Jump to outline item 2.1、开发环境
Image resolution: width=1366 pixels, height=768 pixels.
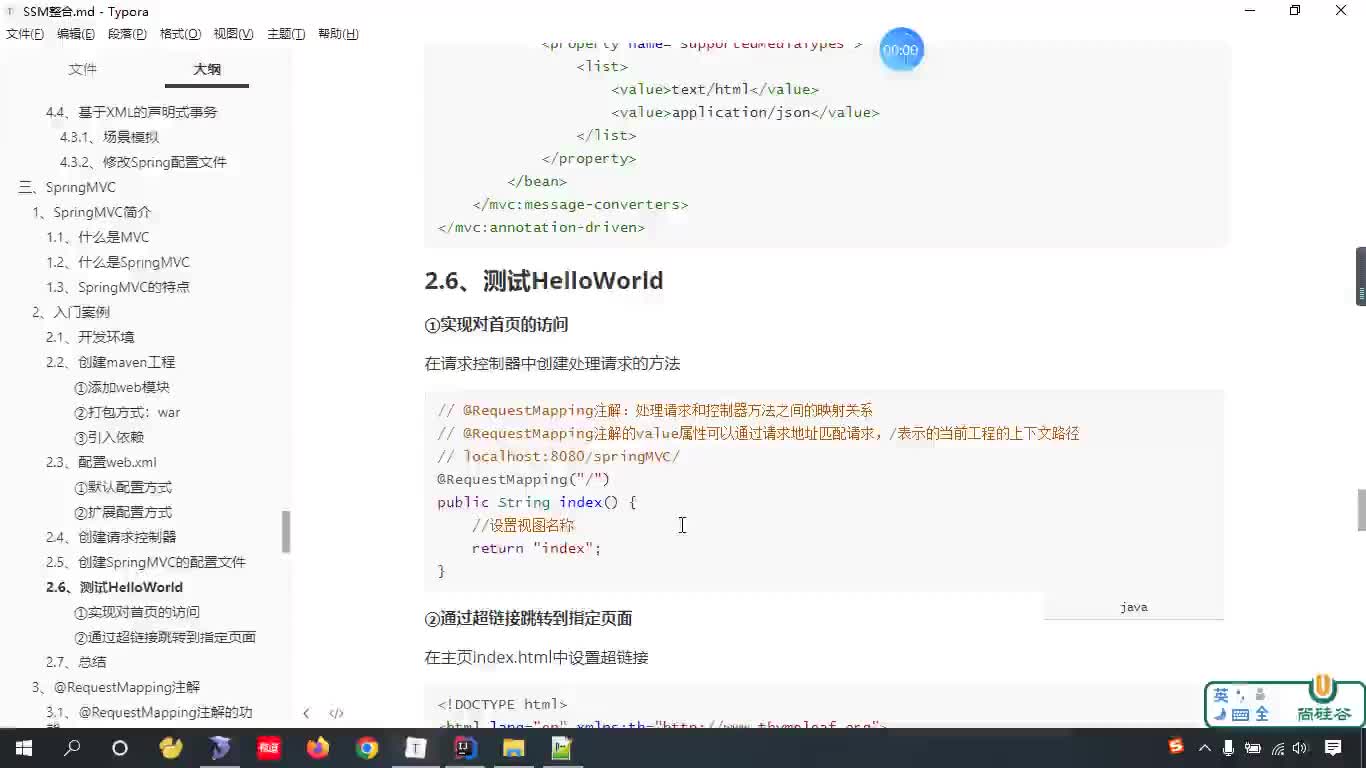(x=90, y=337)
